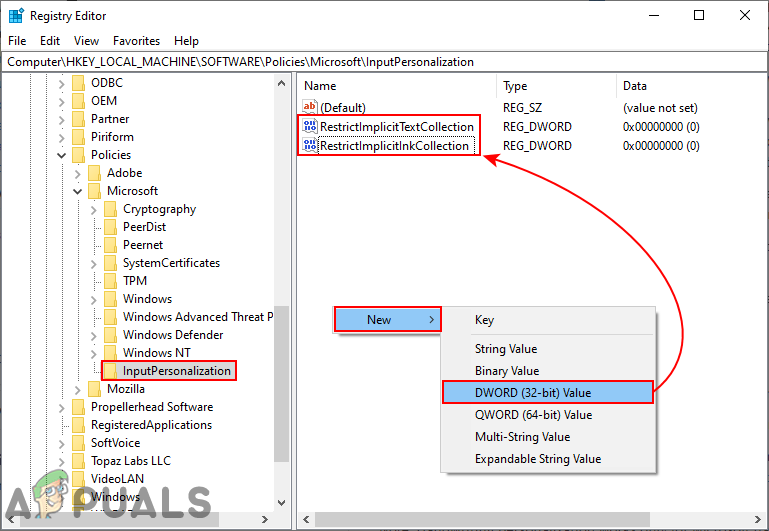This screenshot has width=769, height=531.
Task: Click the tree pane scroll-up arrow
Action: point(282,83)
